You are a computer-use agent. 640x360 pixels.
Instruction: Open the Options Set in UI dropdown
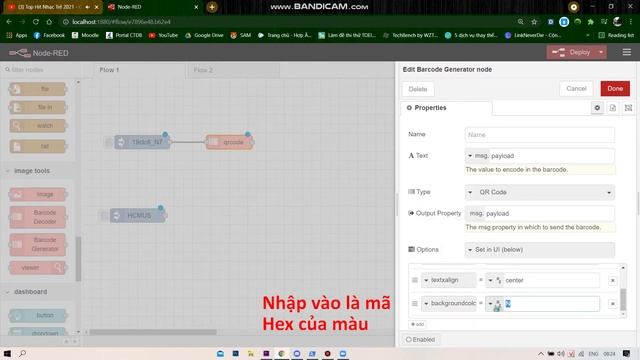tap(540, 250)
